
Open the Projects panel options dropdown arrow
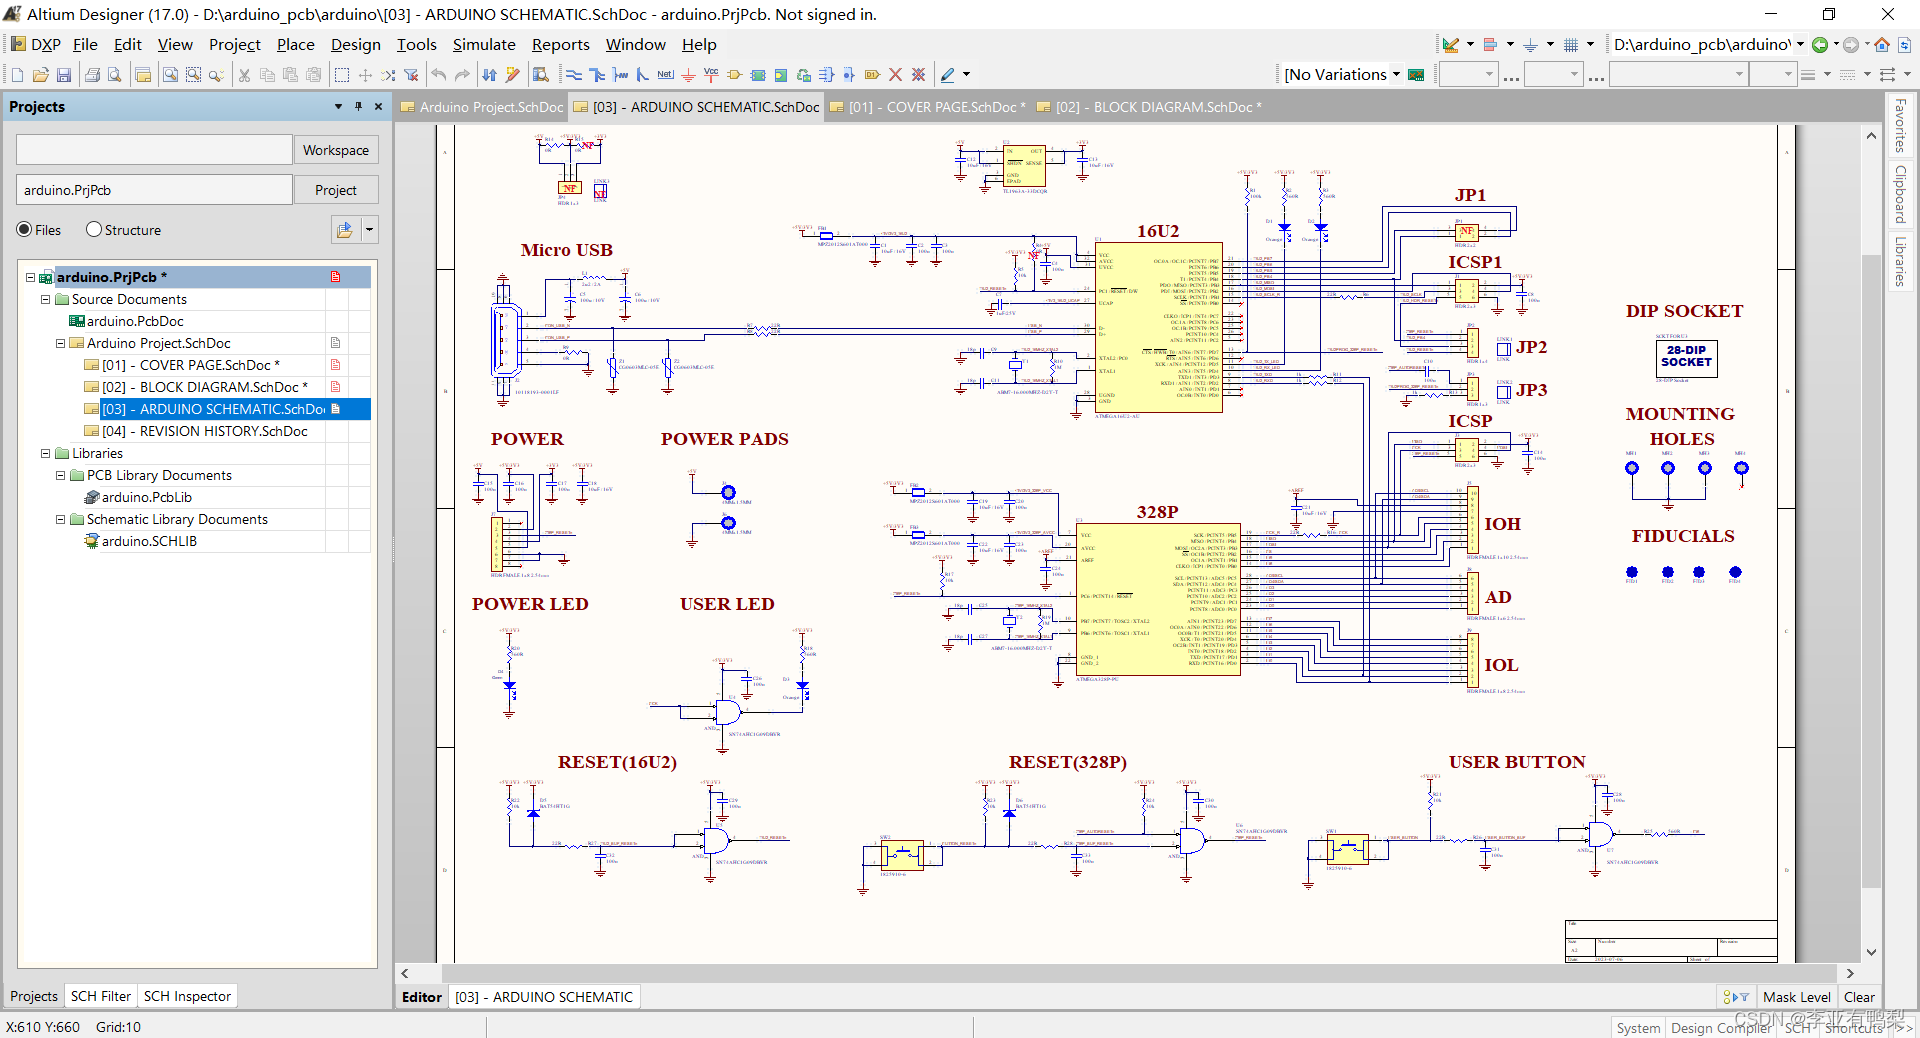pos(338,106)
